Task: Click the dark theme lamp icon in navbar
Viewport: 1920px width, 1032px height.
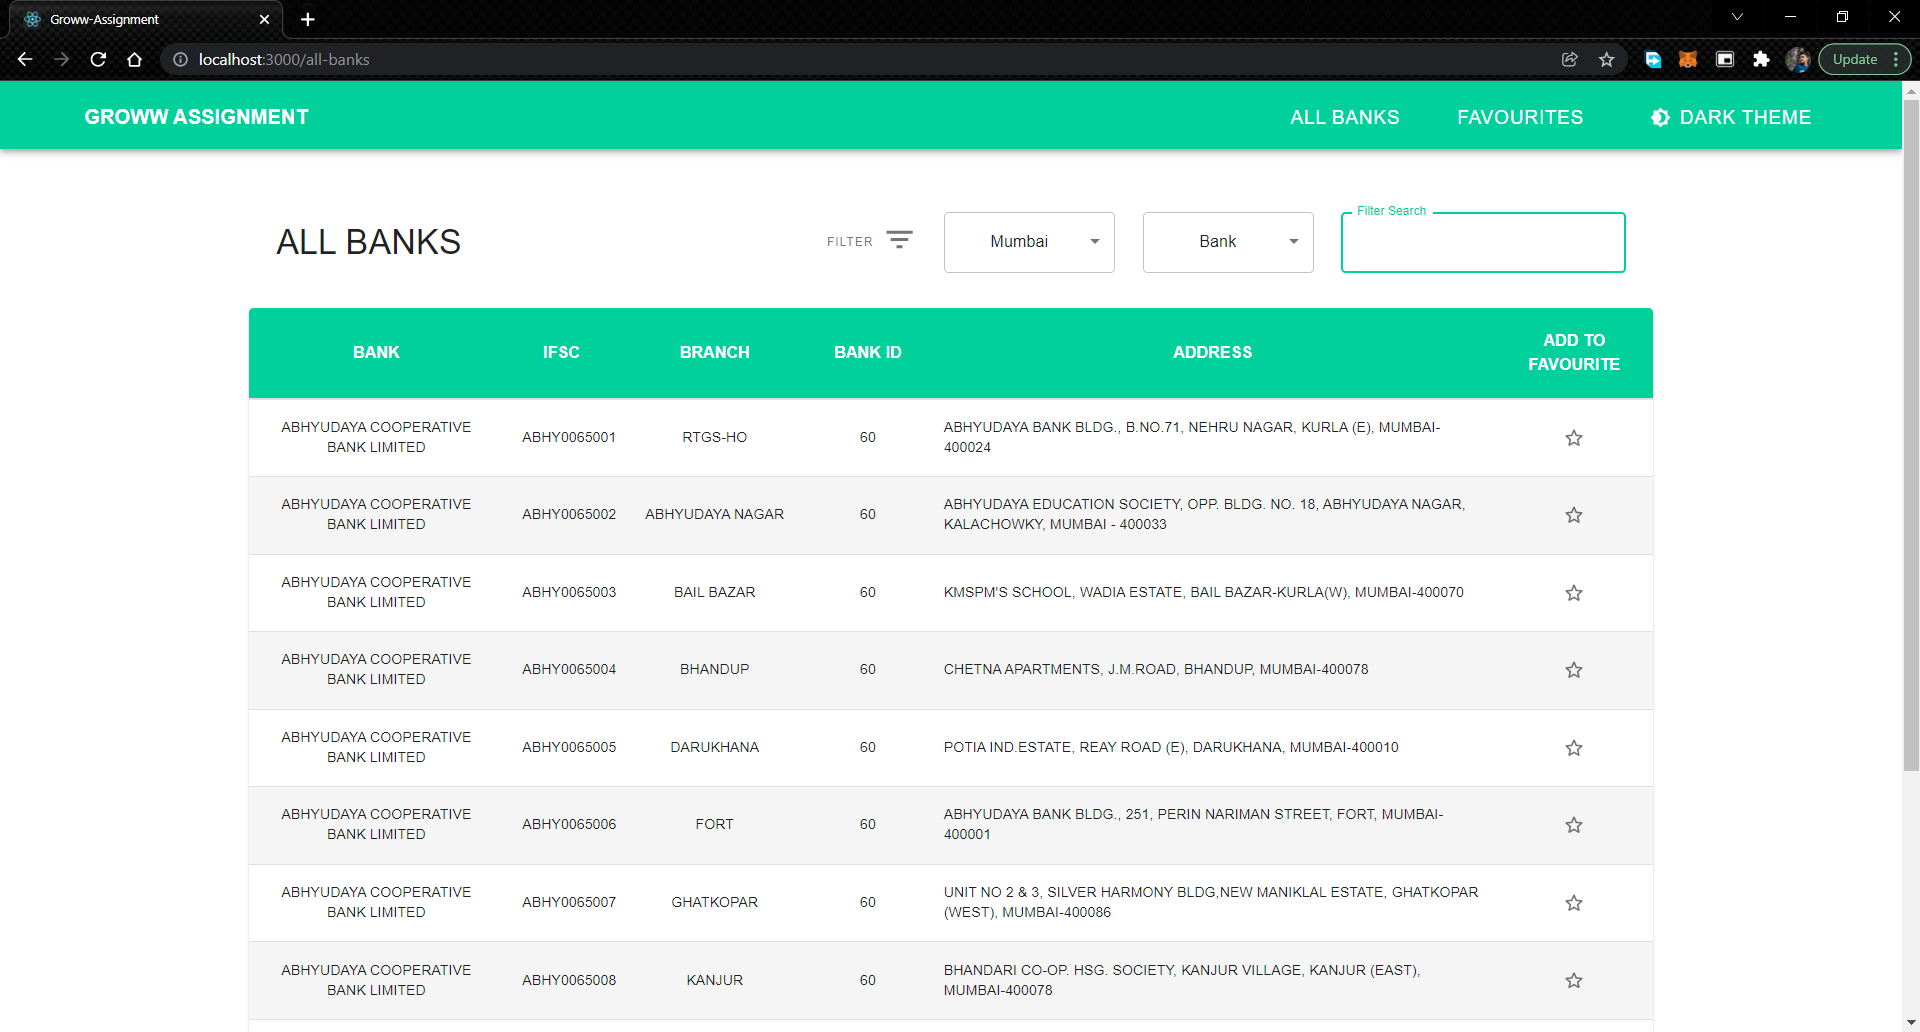Action: click(1659, 117)
